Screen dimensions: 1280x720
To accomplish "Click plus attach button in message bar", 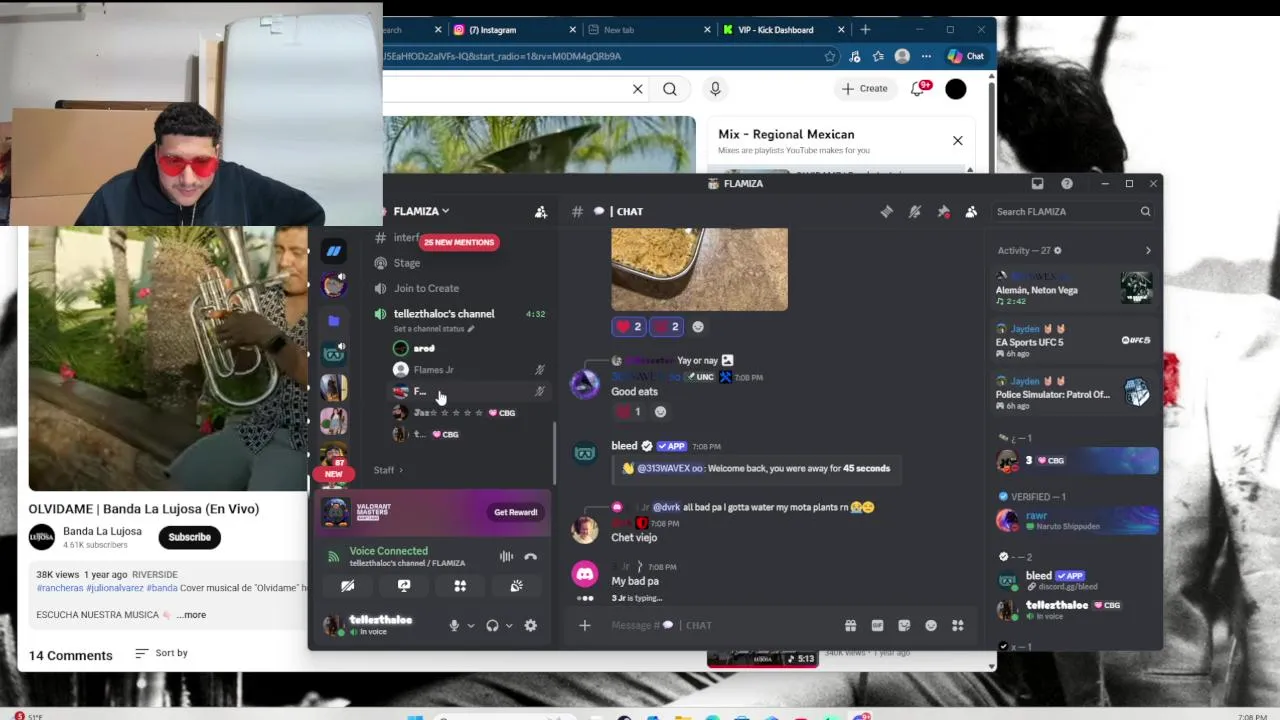I will click(x=585, y=625).
